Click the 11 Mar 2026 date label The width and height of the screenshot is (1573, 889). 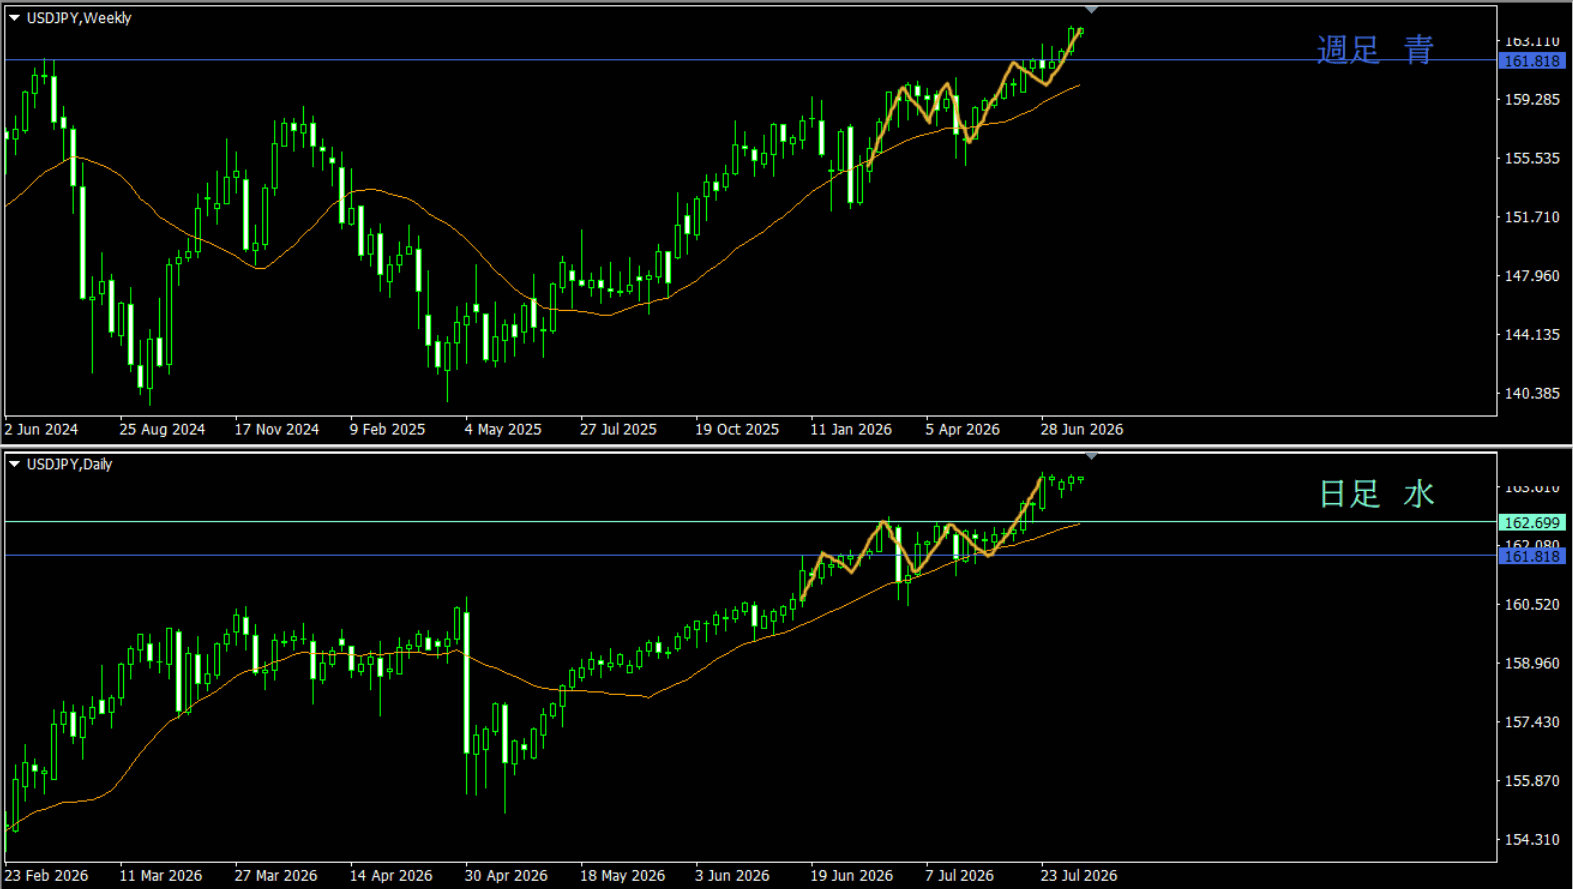[161, 875]
